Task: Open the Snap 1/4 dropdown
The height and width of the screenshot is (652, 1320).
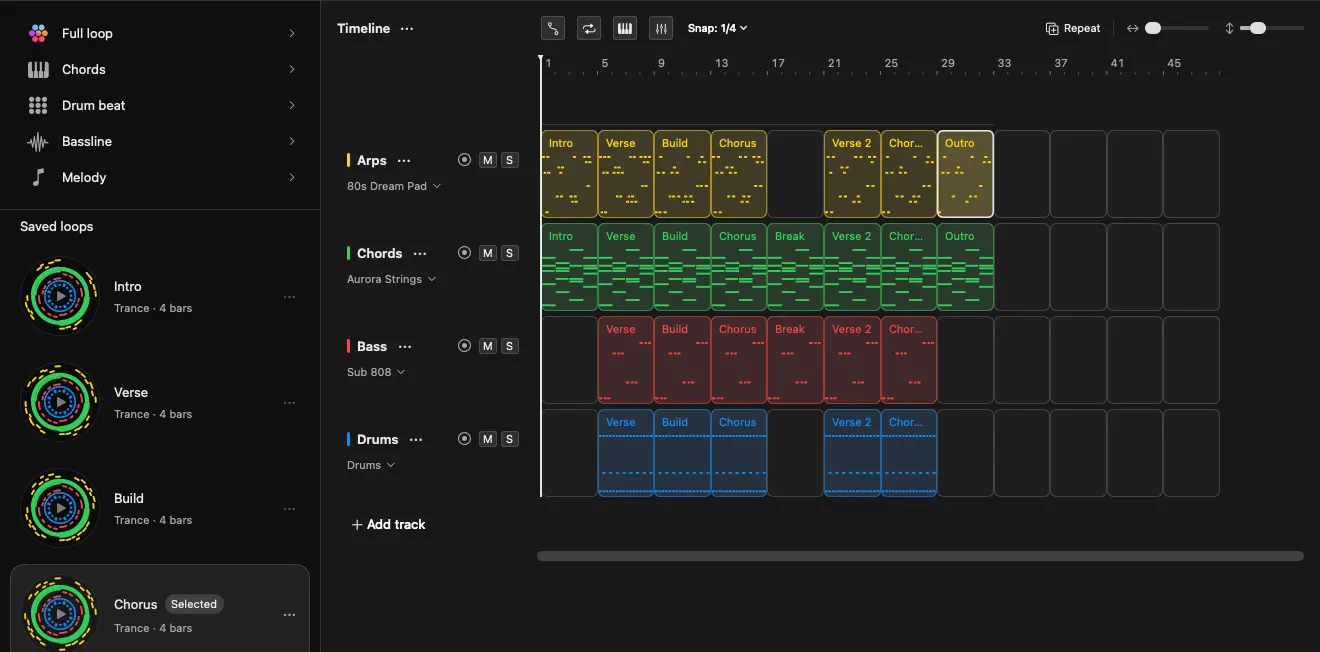Action: tap(717, 28)
